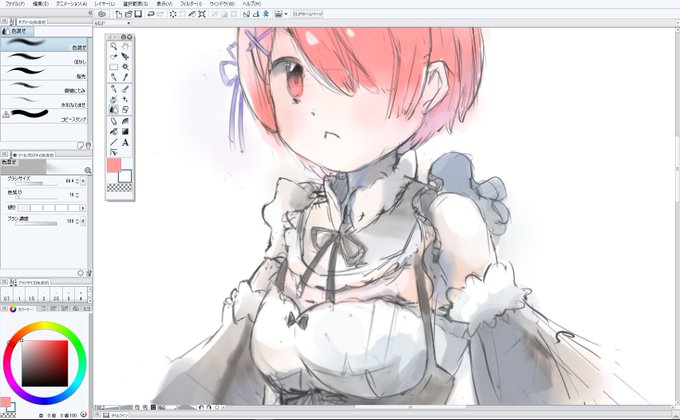Click the CLIP STUDIO launch icon

point(102,14)
